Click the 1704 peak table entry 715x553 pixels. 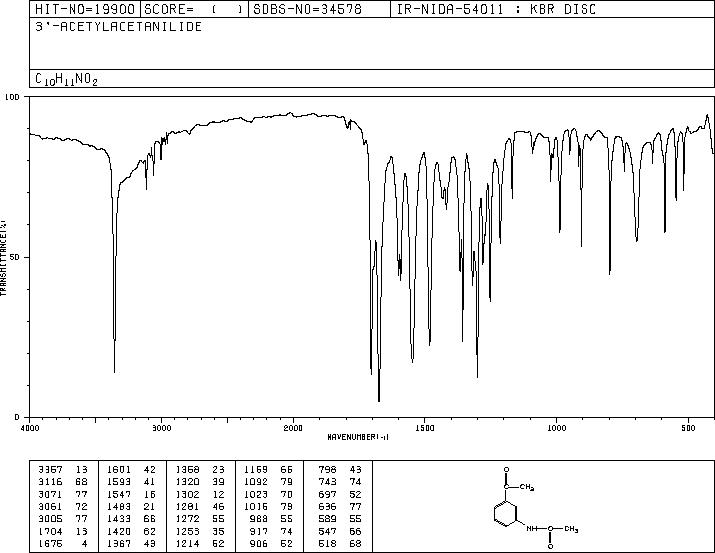(x=62, y=532)
